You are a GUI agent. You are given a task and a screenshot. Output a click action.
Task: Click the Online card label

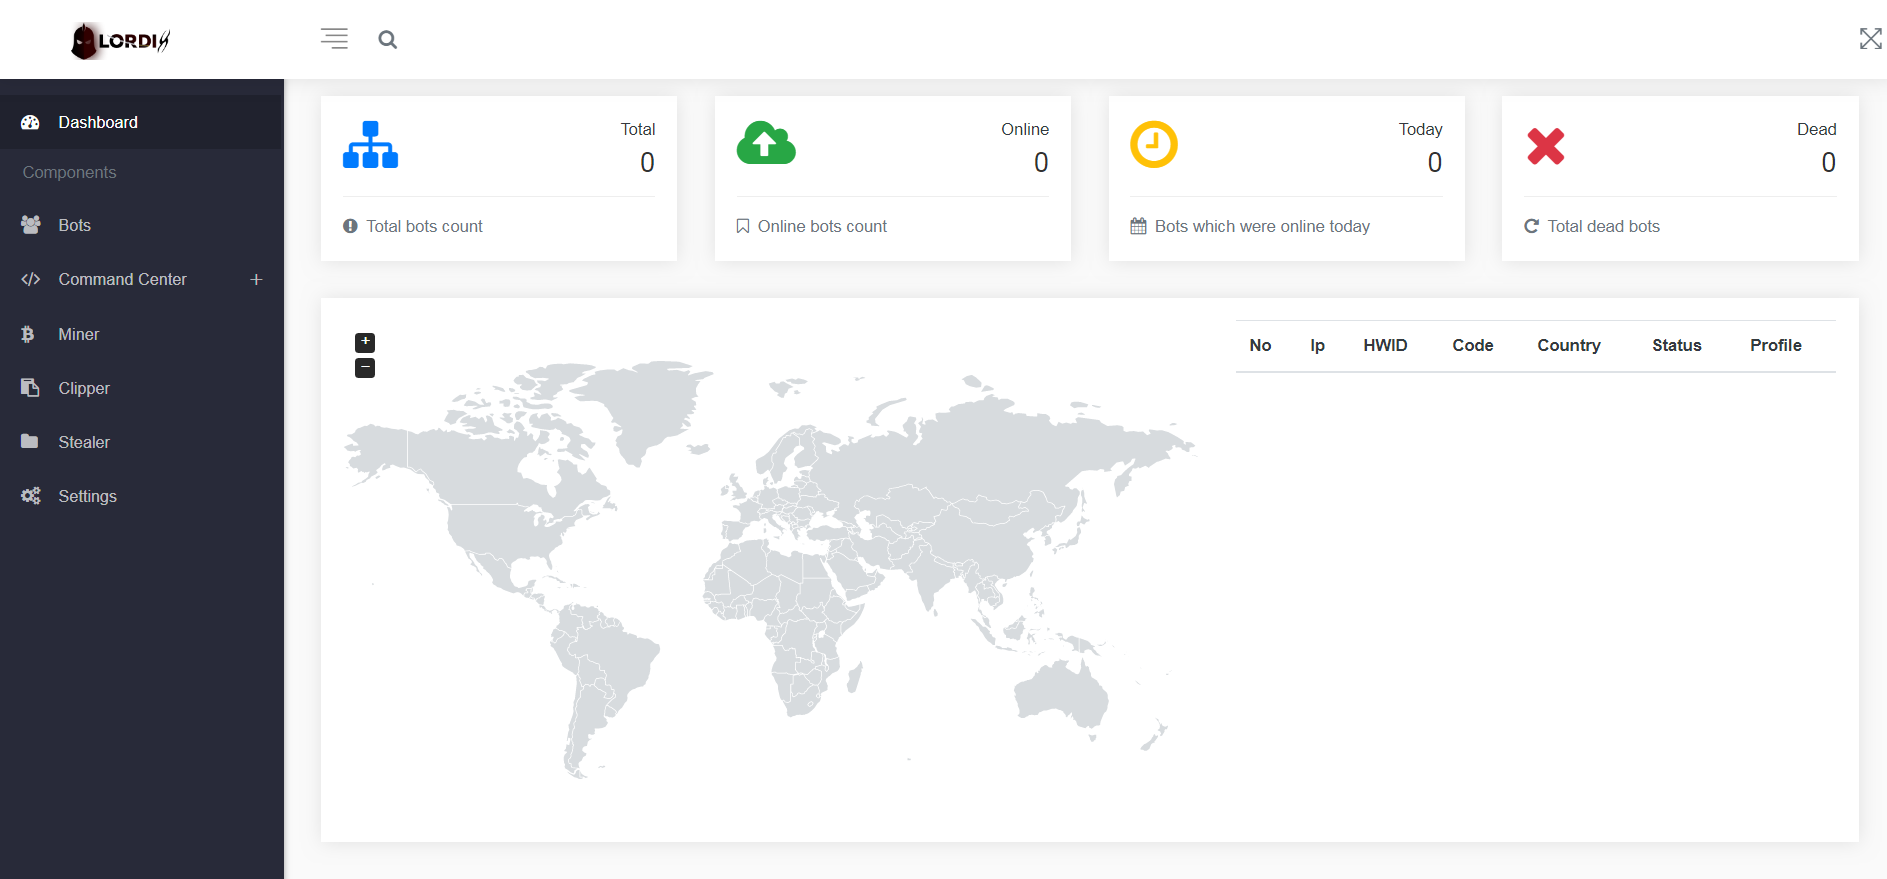coord(1025,129)
